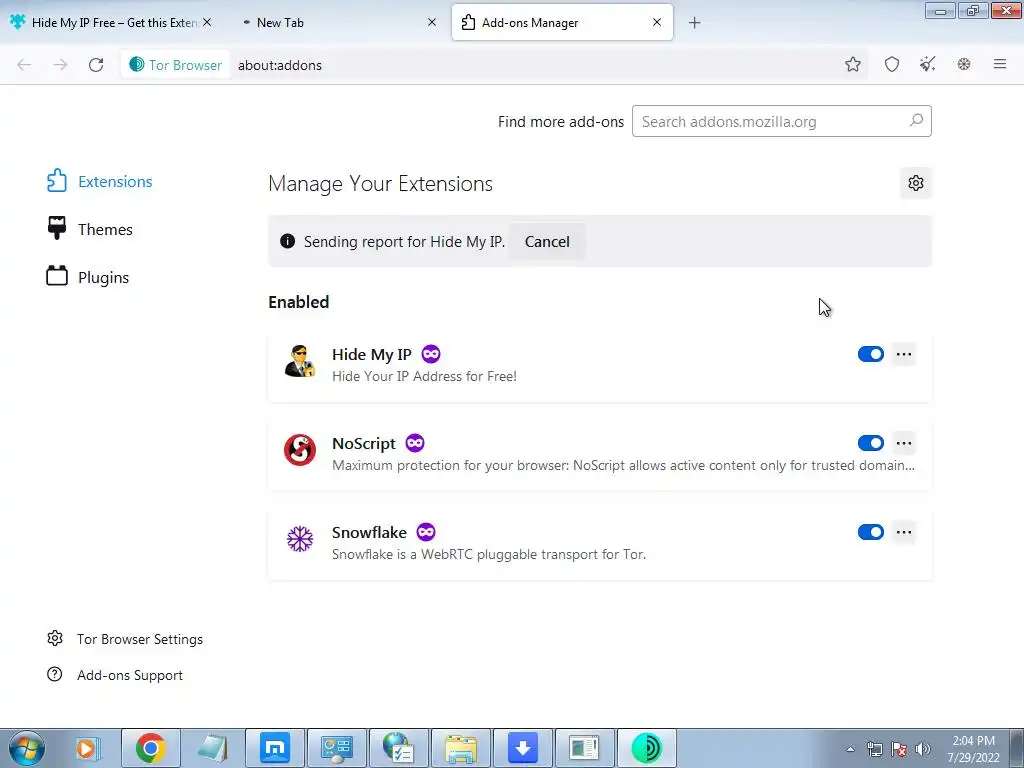Open Windows Start menu
Viewport: 1024px width, 768px height.
tap(27, 748)
